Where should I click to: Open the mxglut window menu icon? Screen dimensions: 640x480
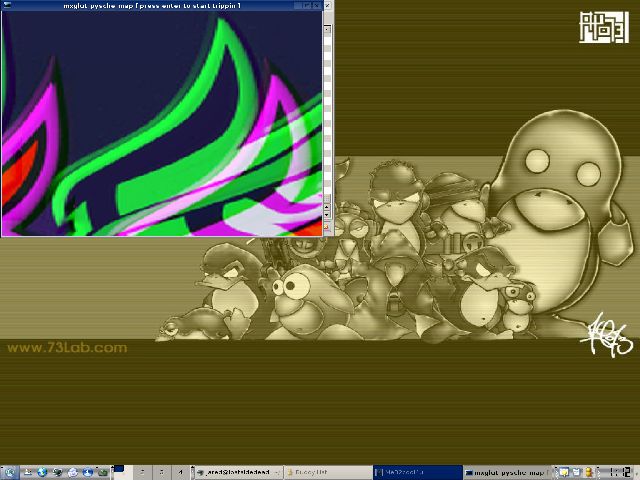7,5
